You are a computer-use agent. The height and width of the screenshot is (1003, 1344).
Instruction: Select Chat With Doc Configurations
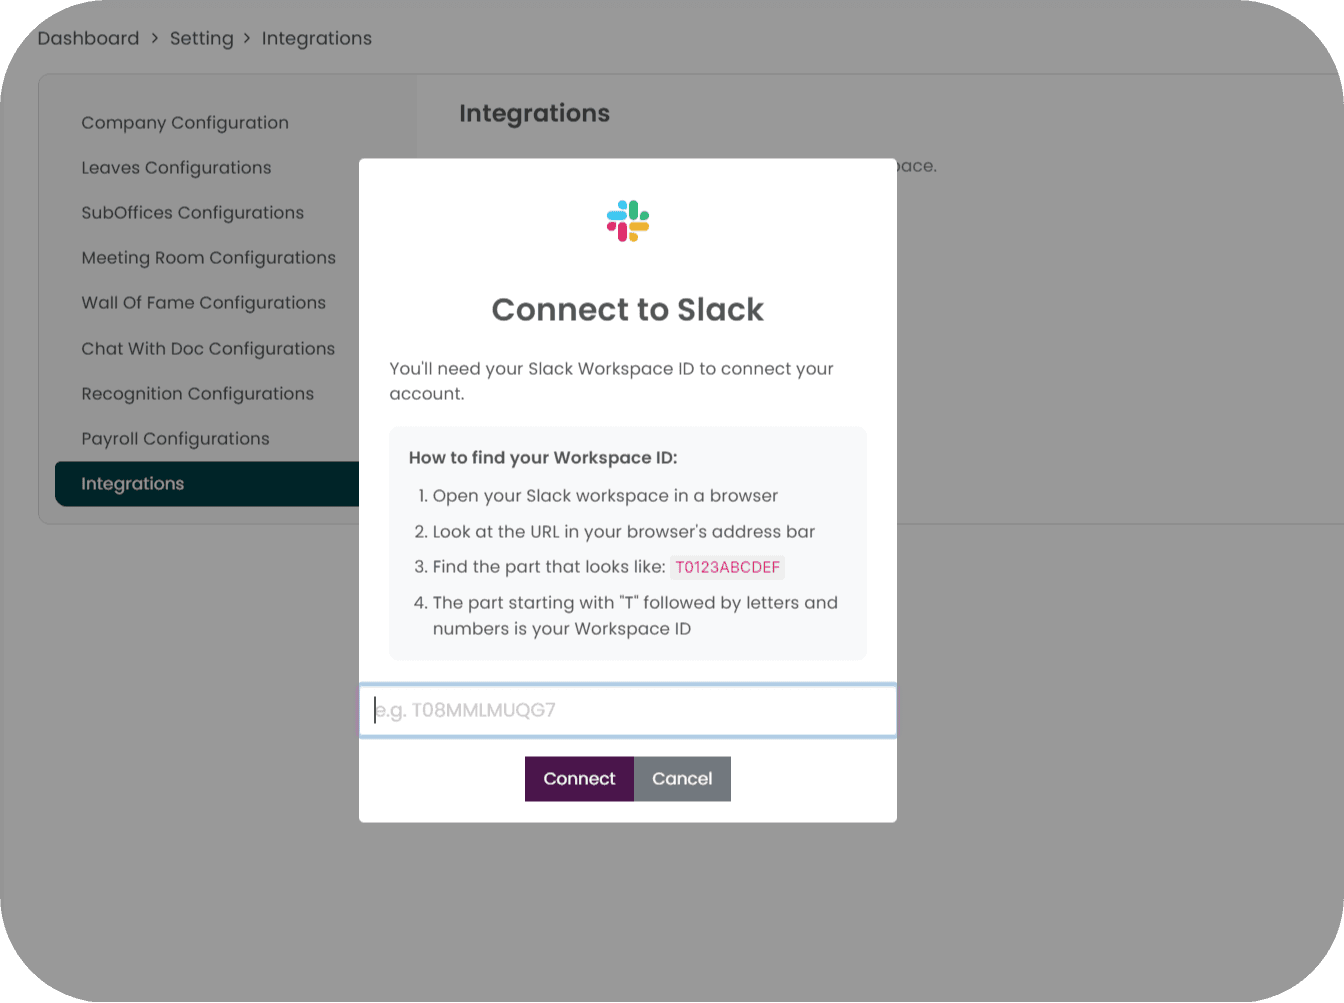pyautogui.click(x=208, y=349)
